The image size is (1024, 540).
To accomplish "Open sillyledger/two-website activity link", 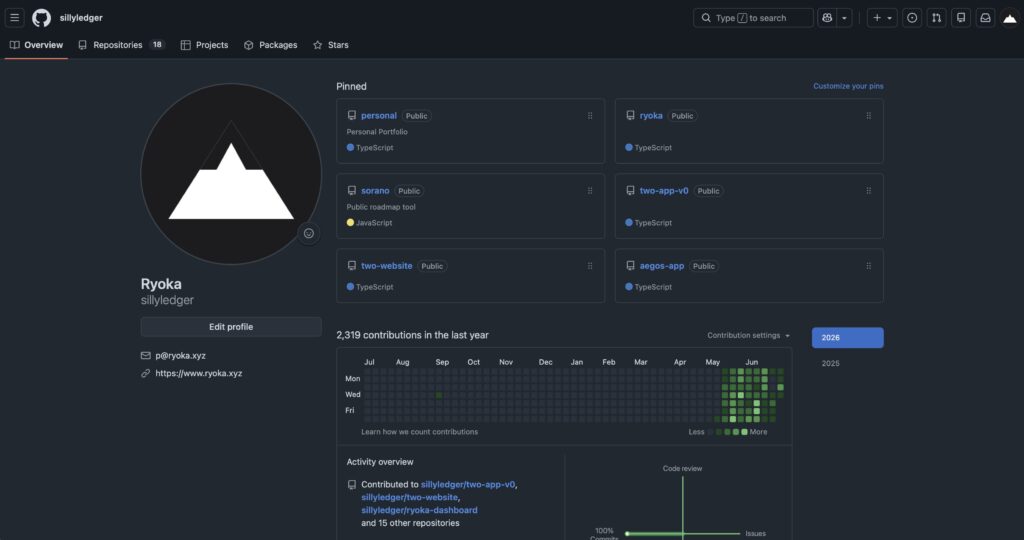I will click(409, 498).
